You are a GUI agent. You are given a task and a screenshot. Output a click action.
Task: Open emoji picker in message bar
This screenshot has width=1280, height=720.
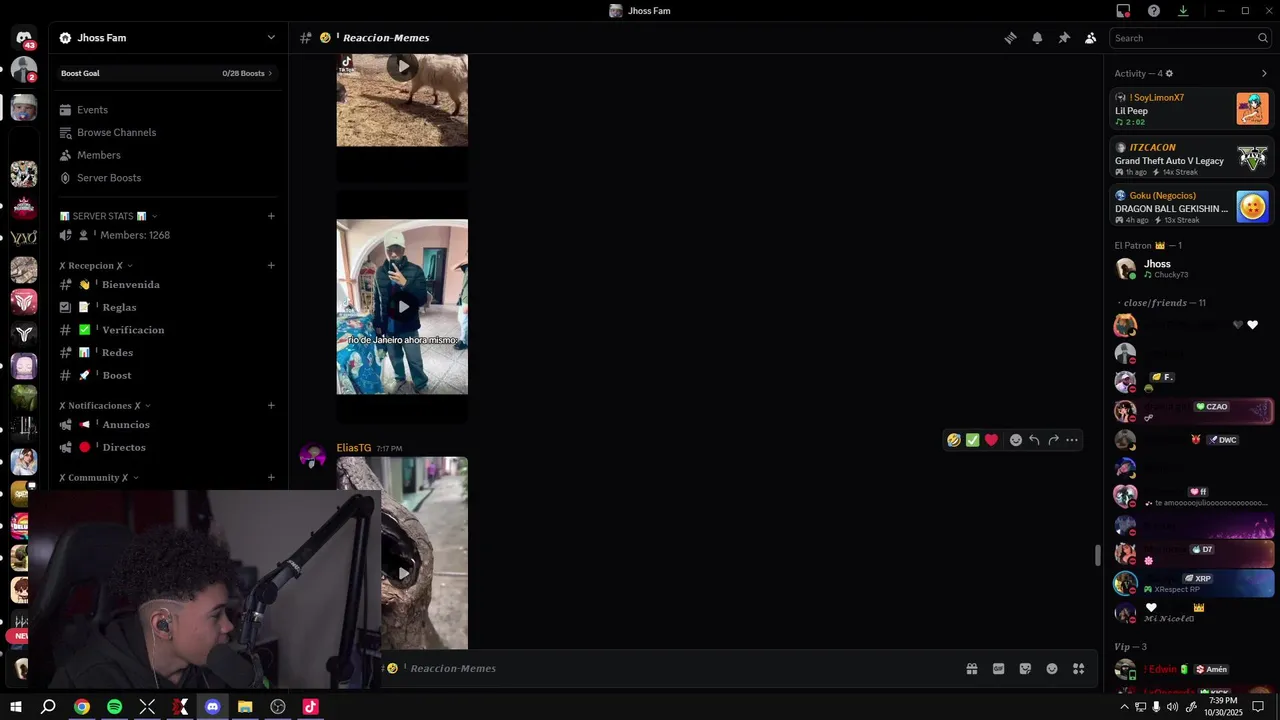coord(1052,669)
